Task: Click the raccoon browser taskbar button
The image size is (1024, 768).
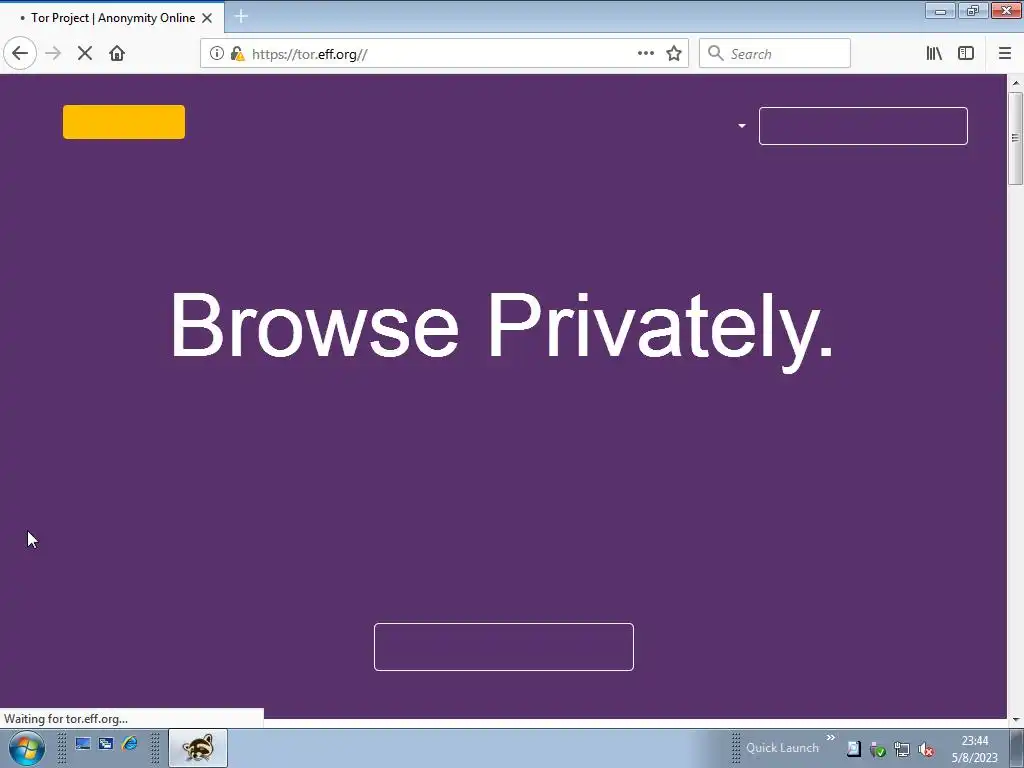Action: click(198, 748)
